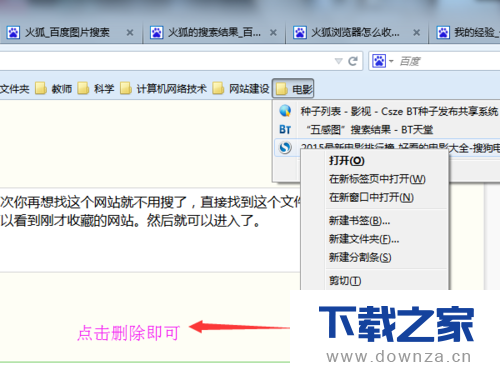The image size is (500, 375).
Task: Open the search engine selector dropdown
Action: pyautogui.click(x=383, y=61)
